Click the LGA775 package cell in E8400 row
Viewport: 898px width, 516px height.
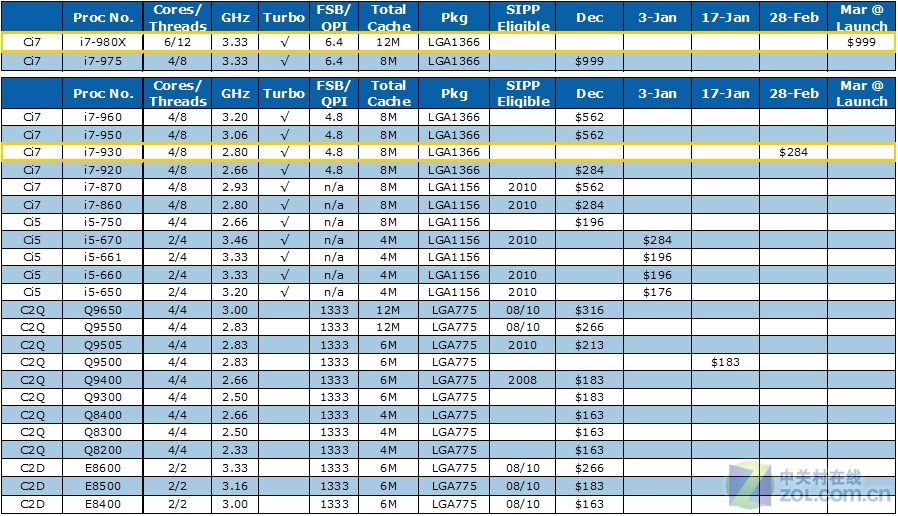(454, 505)
